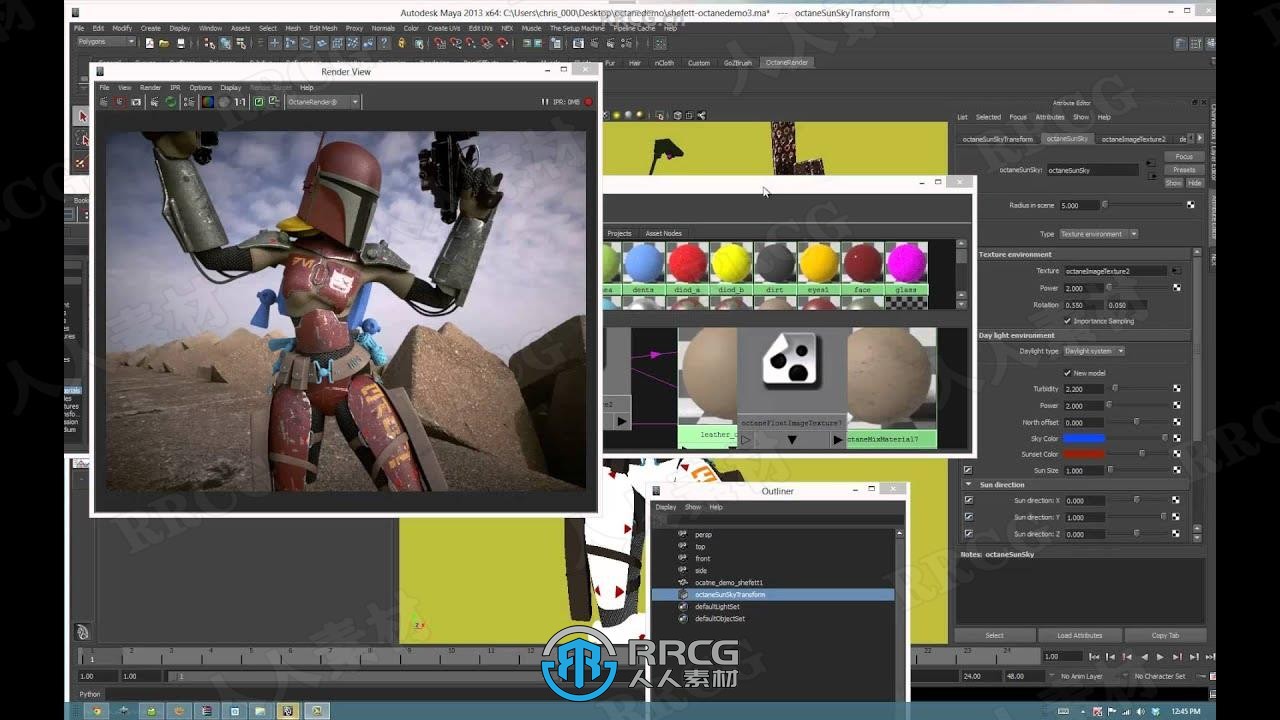Click the Radius in scene value field
The height and width of the screenshot is (720, 1280).
click(1078, 205)
